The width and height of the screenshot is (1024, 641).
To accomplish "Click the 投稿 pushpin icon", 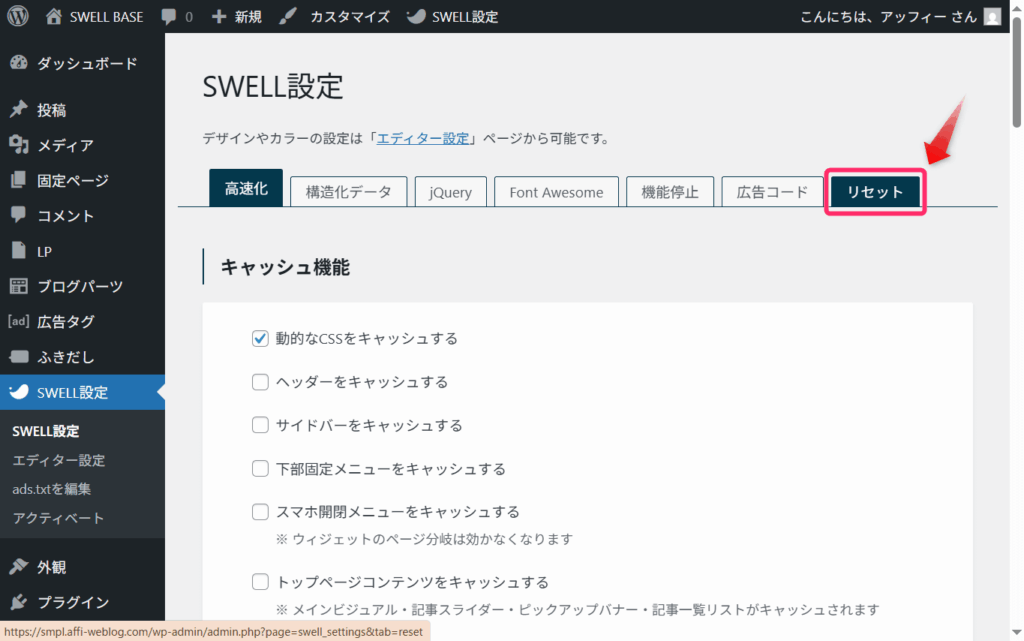I will pyautogui.click(x=19, y=109).
